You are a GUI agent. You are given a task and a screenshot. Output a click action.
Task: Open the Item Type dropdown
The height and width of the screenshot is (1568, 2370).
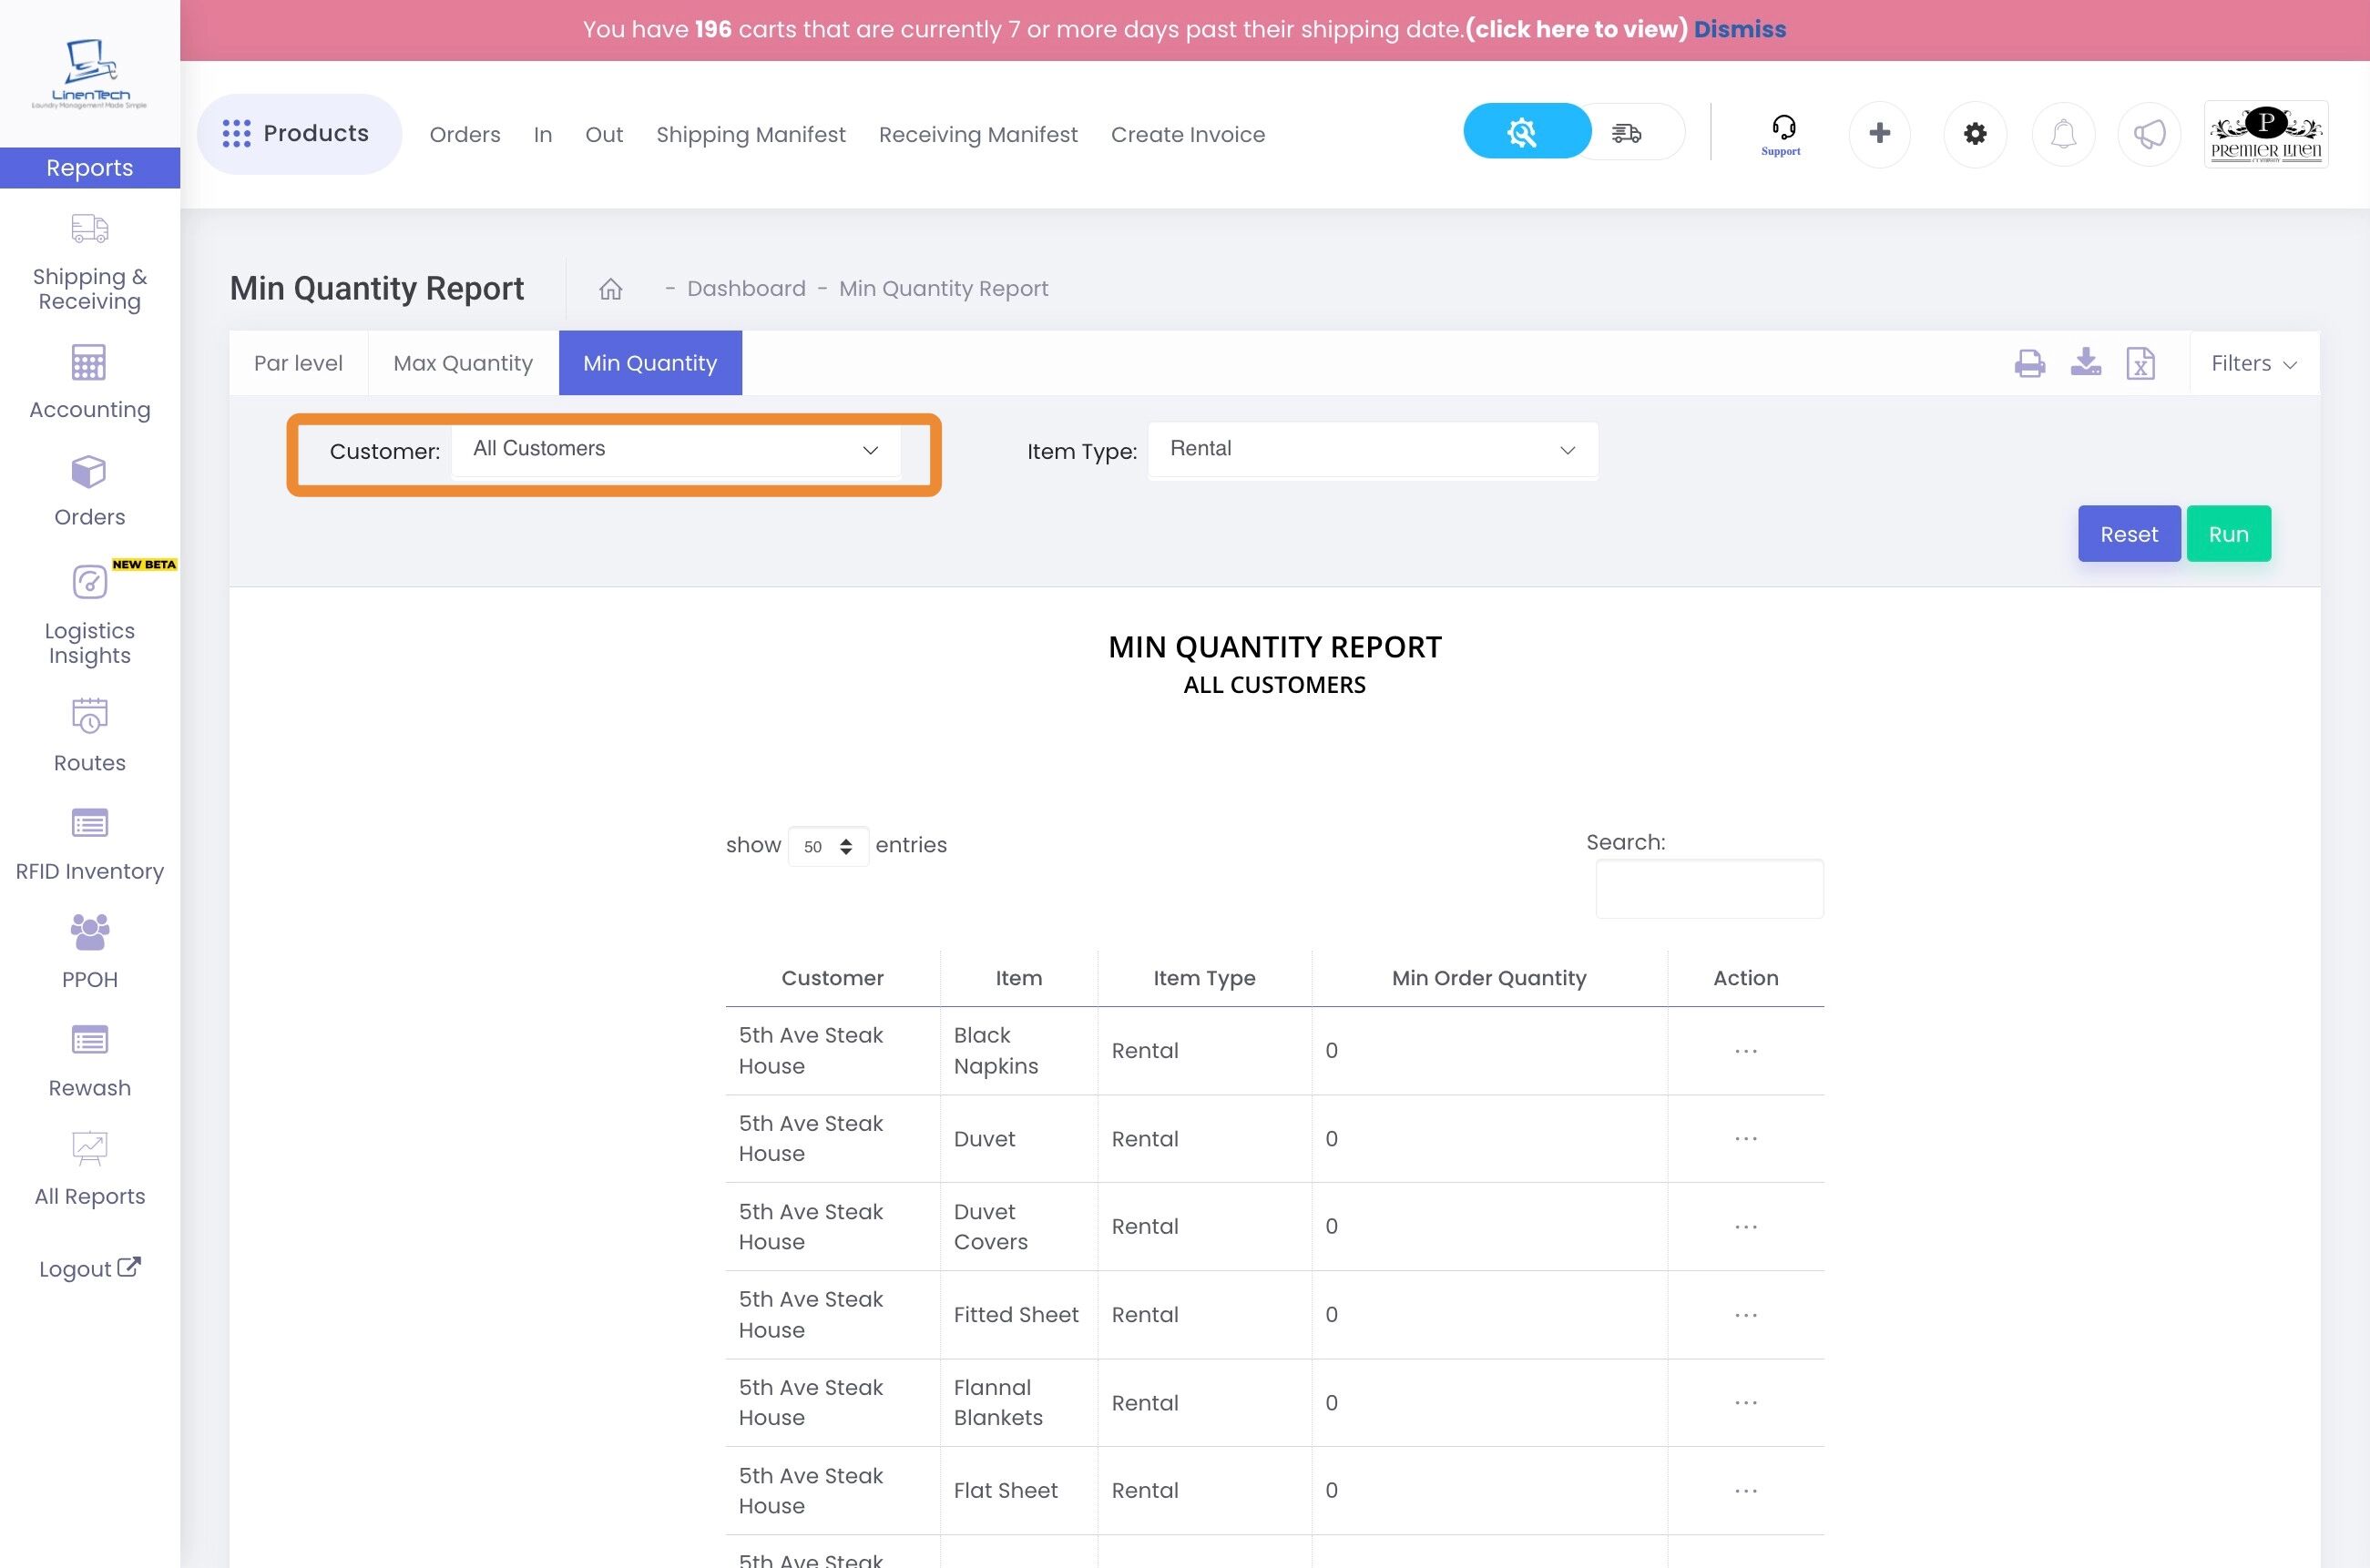pos(1372,450)
